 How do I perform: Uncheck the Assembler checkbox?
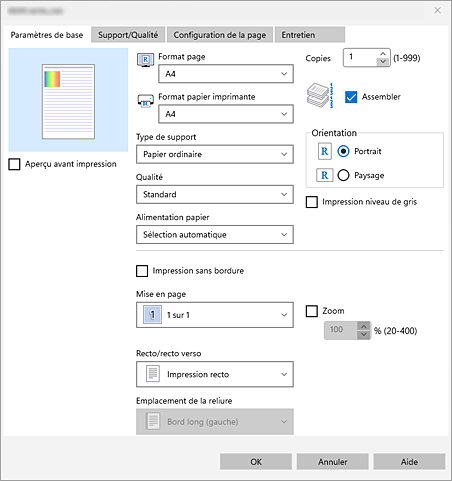[x=351, y=97]
